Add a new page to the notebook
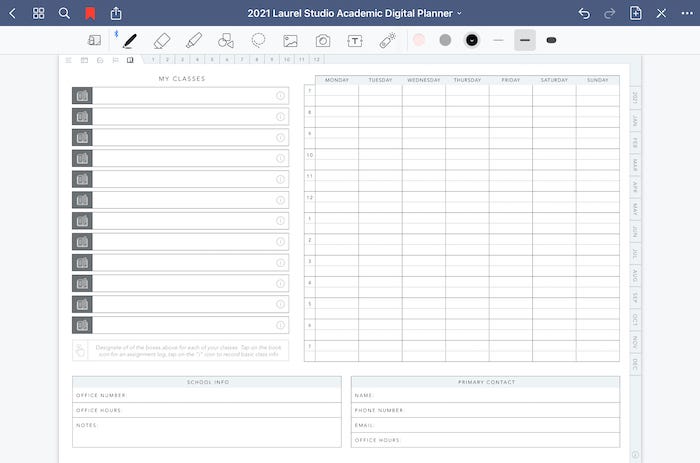700x463 pixels. (x=635, y=13)
